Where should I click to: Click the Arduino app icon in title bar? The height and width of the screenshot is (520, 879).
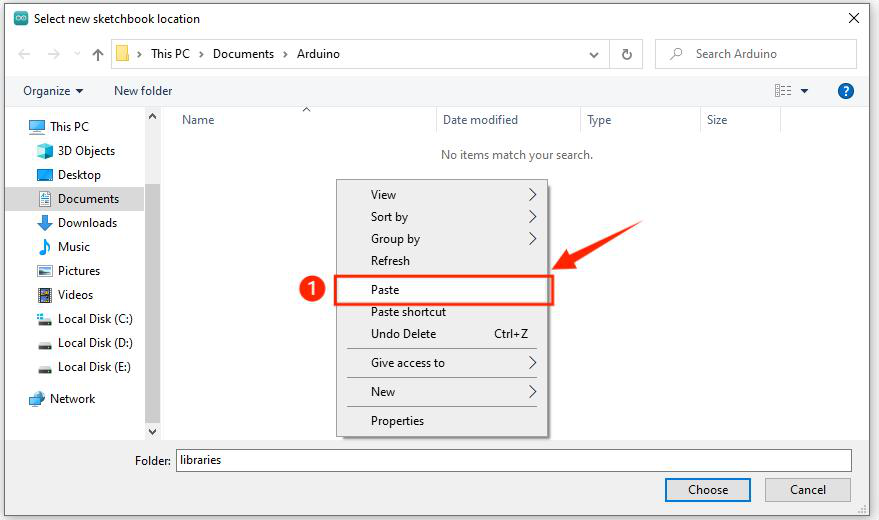[21, 18]
